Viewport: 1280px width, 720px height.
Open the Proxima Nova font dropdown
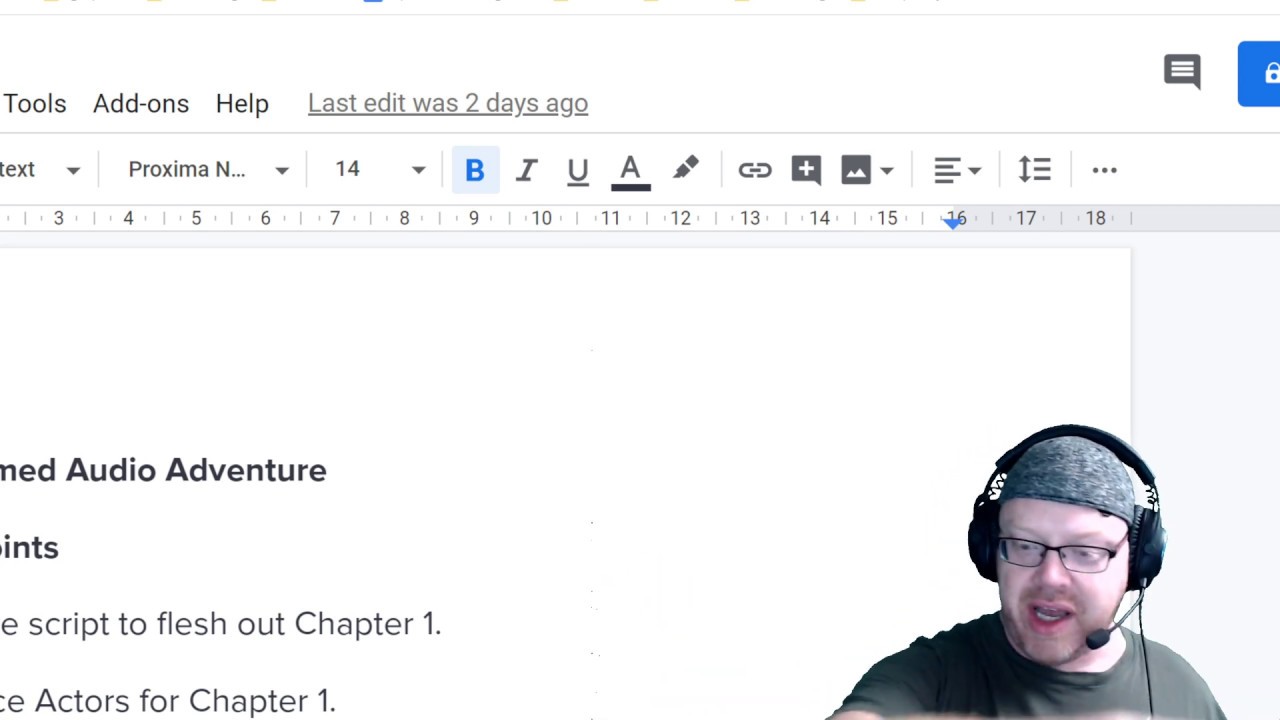[x=208, y=170]
